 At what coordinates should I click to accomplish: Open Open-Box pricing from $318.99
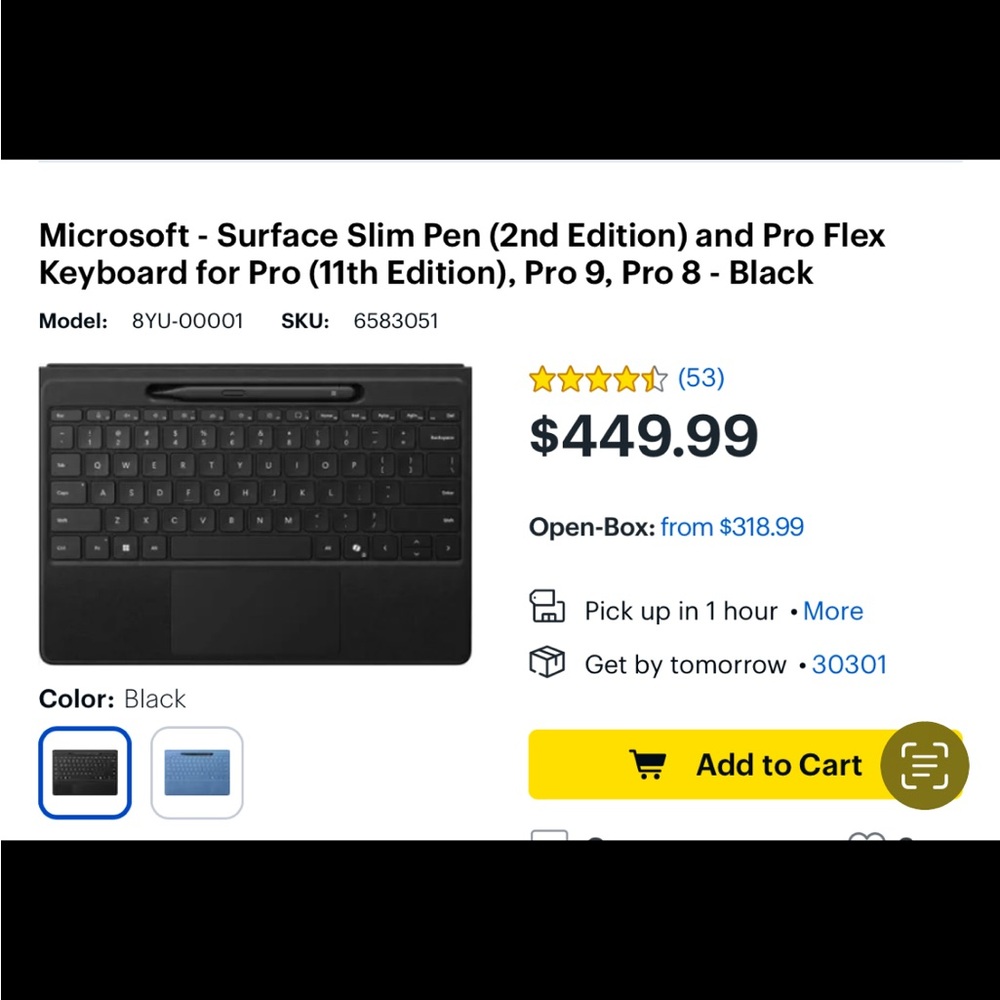pyautogui.click(x=731, y=527)
